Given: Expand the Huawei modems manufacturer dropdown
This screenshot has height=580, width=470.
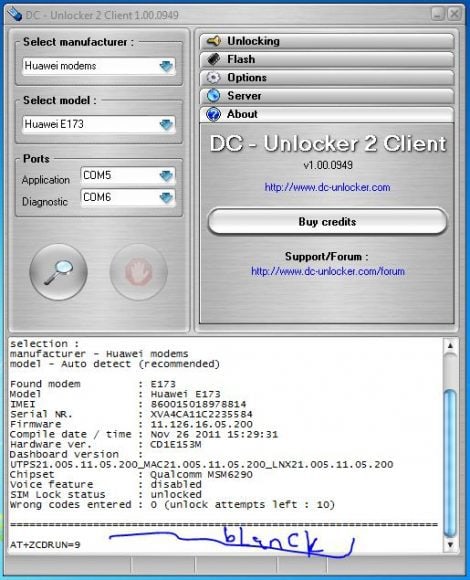Looking at the screenshot, I should click(166, 66).
